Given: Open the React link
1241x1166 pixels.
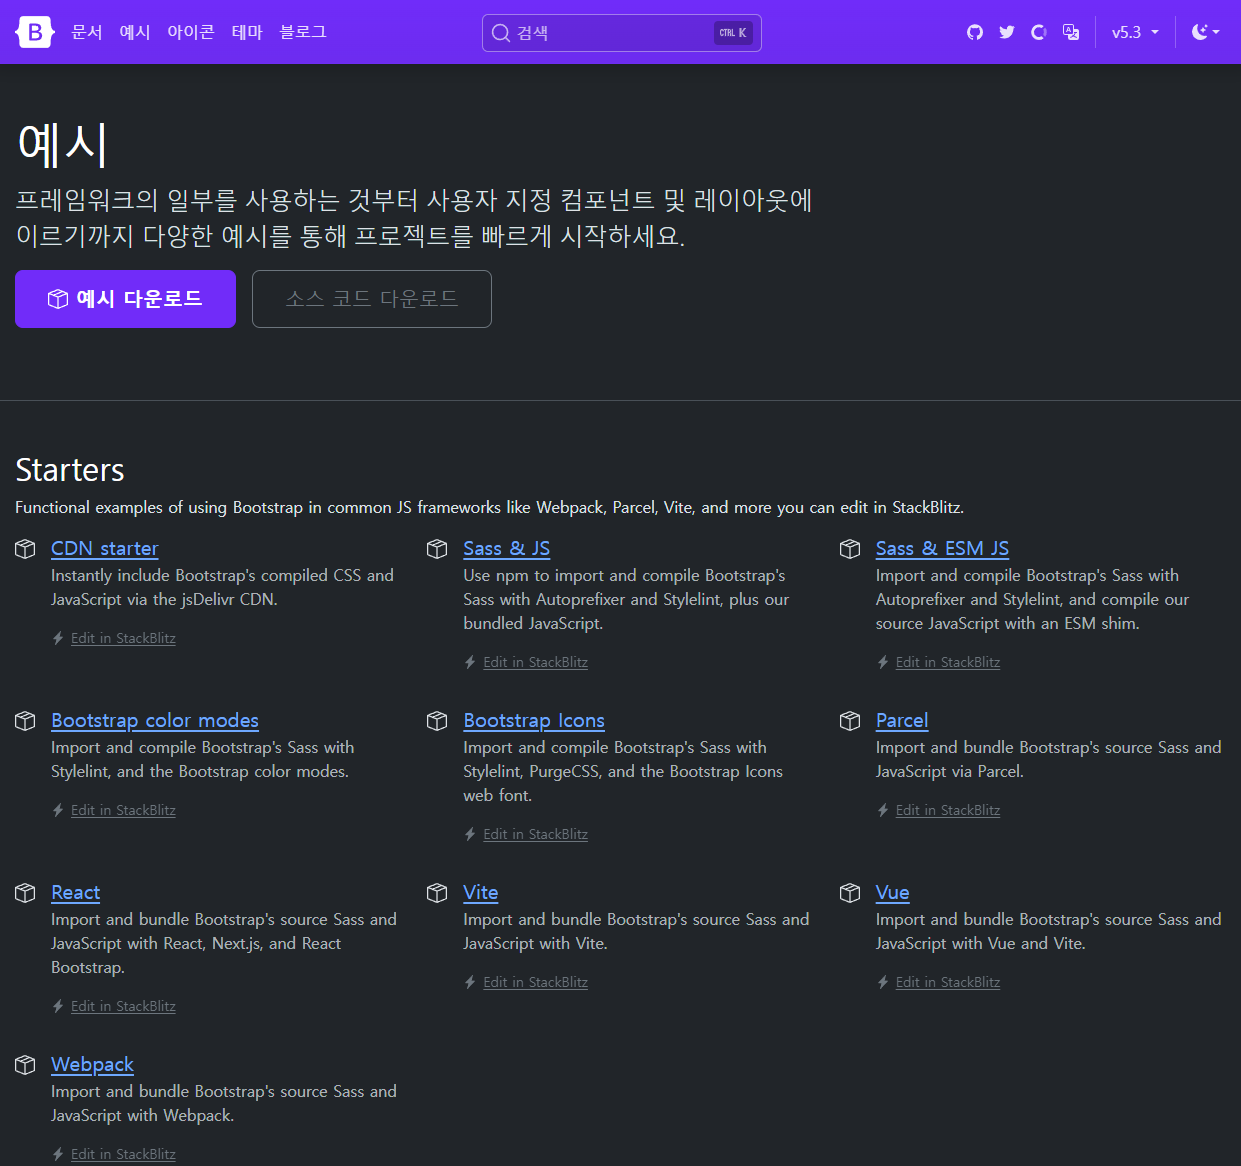Looking at the screenshot, I should point(76,892).
